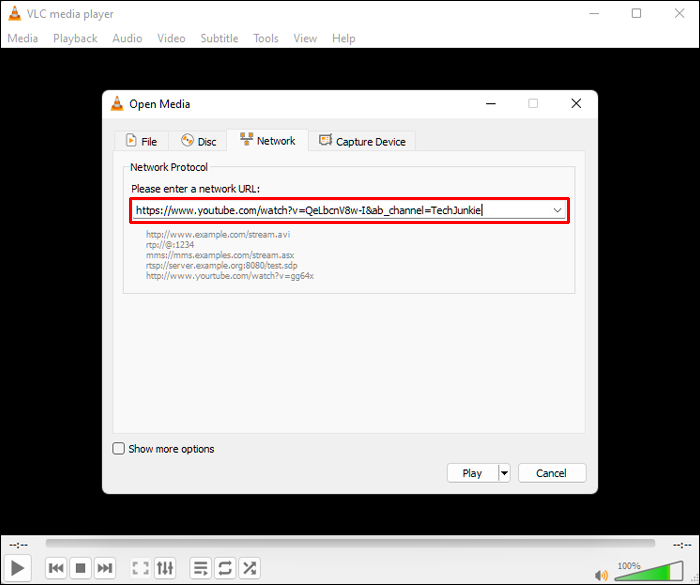
Task: Close the VLC media player window
Action: 679,13
